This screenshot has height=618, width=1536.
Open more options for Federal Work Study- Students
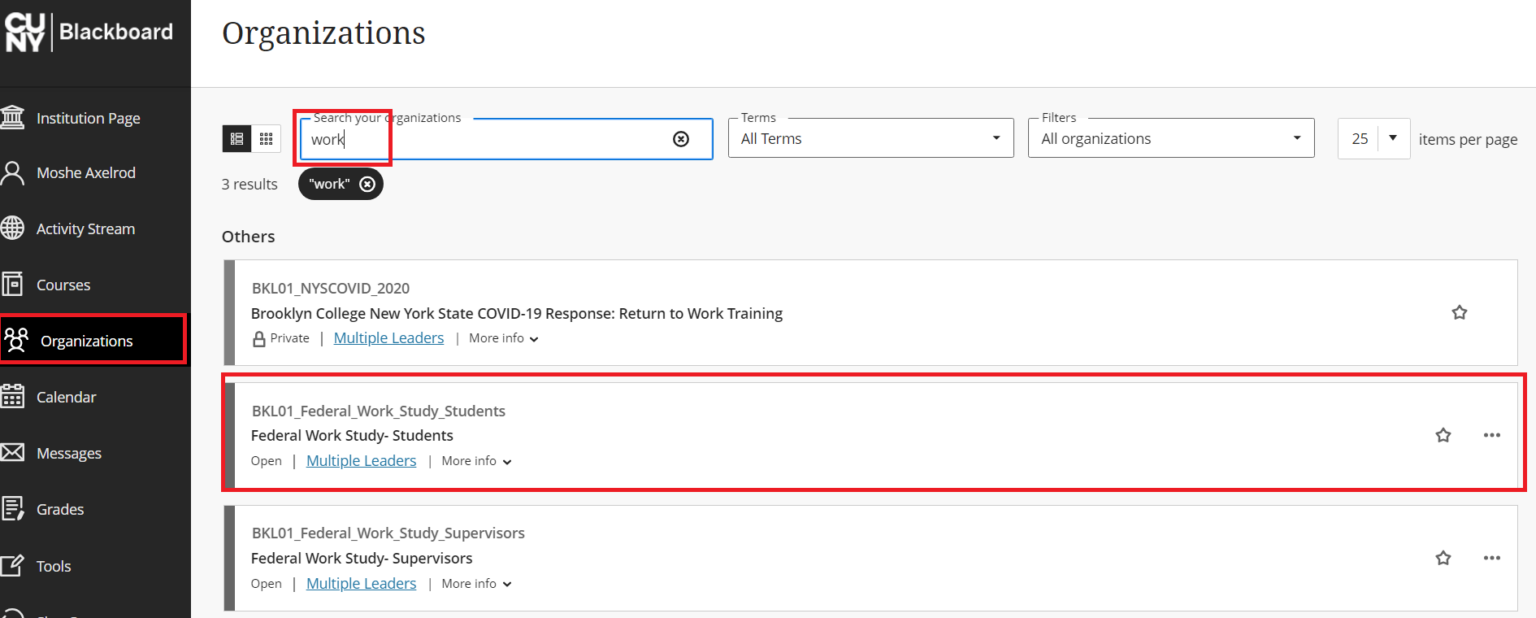(x=1492, y=435)
